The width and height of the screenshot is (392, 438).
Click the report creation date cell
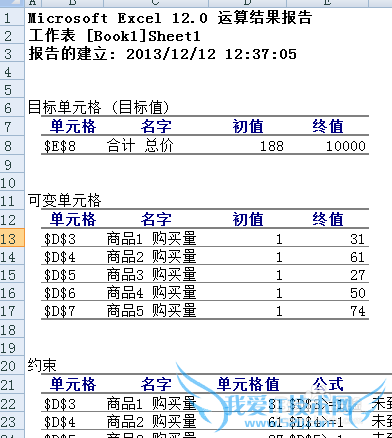[x=162, y=54]
